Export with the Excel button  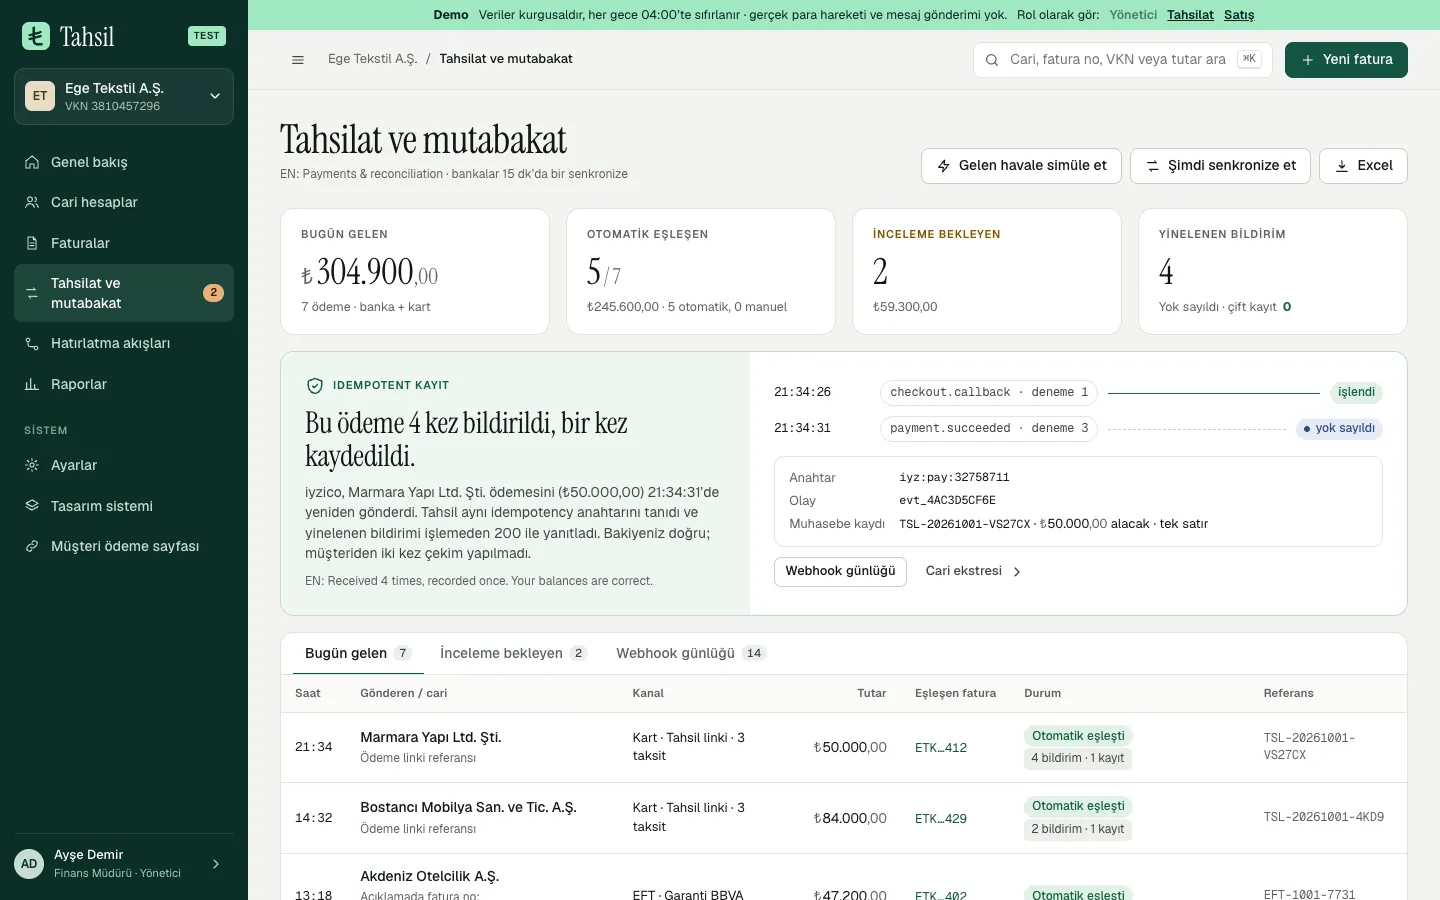[1363, 166]
